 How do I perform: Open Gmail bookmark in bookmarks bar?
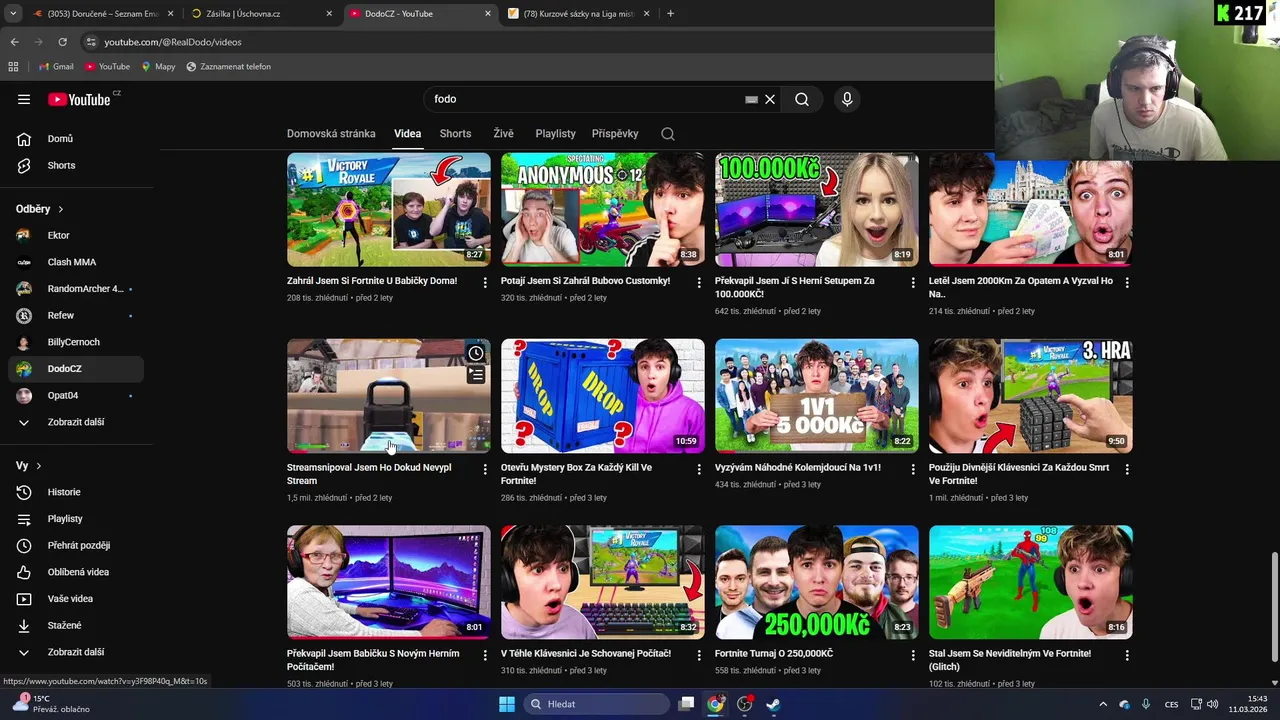(56, 67)
